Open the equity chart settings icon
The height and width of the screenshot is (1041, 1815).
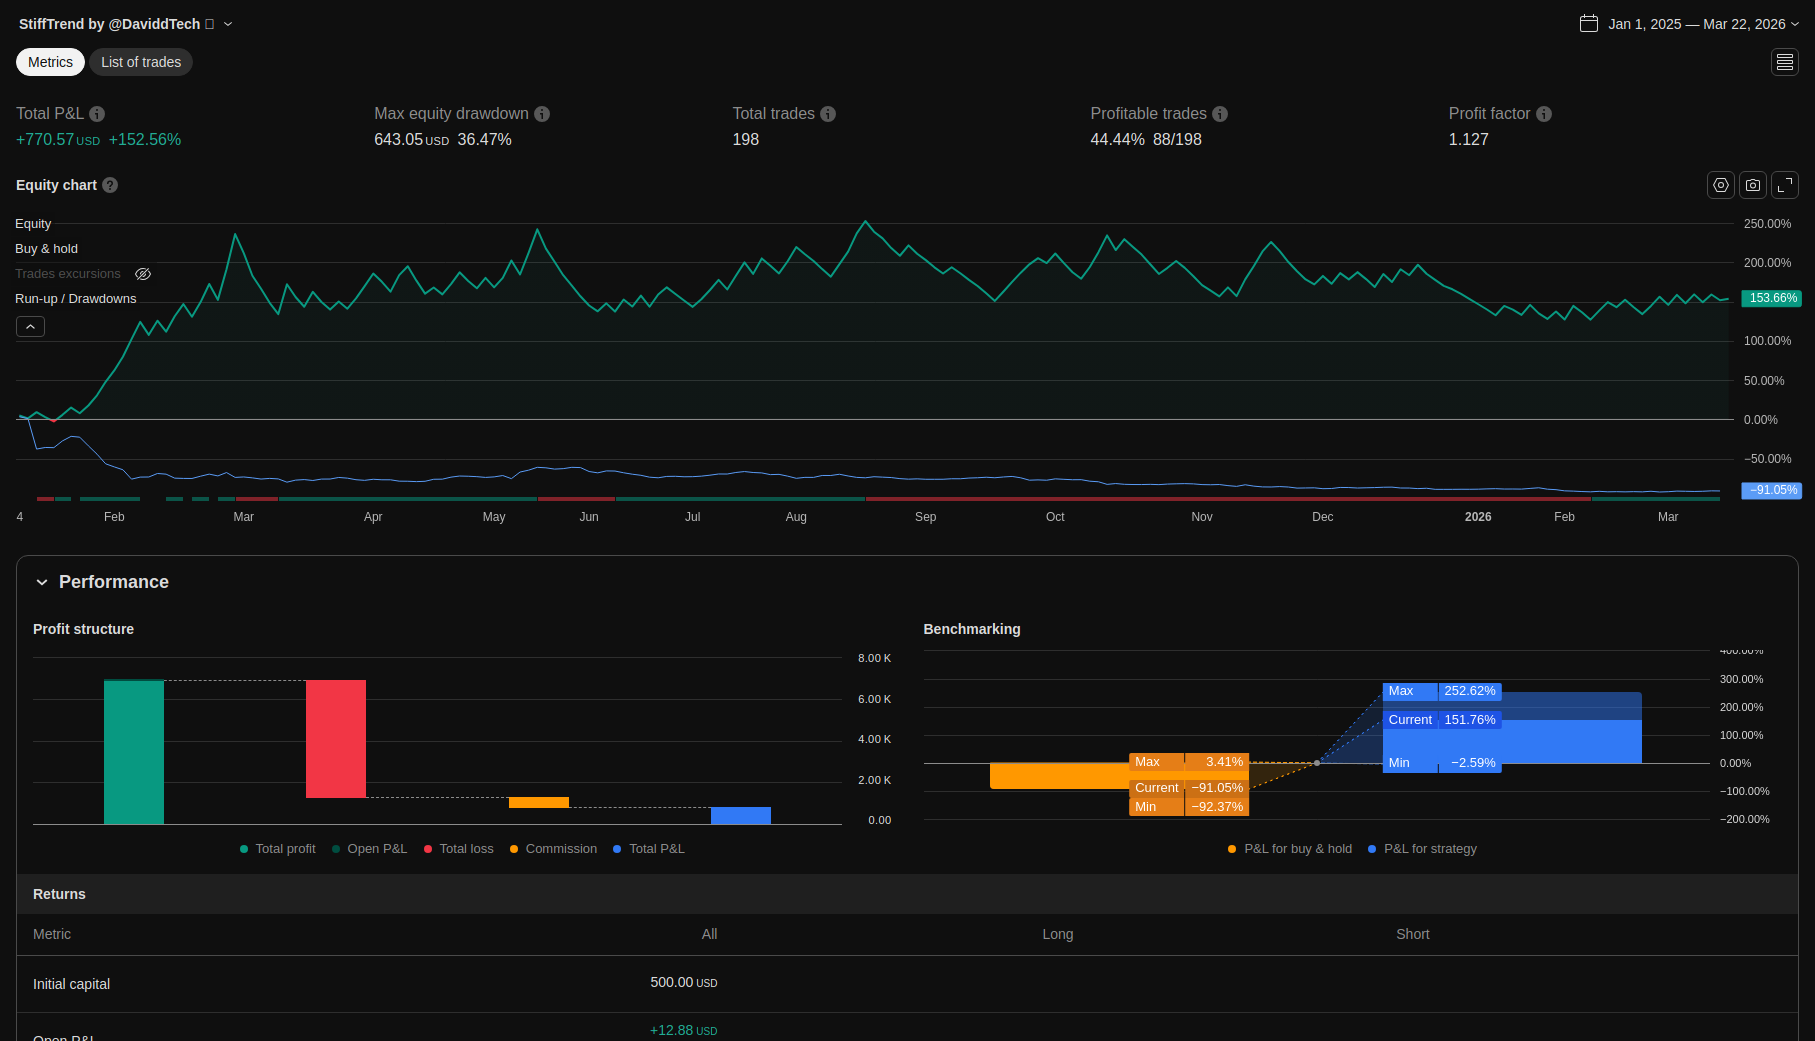[x=1720, y=185]
